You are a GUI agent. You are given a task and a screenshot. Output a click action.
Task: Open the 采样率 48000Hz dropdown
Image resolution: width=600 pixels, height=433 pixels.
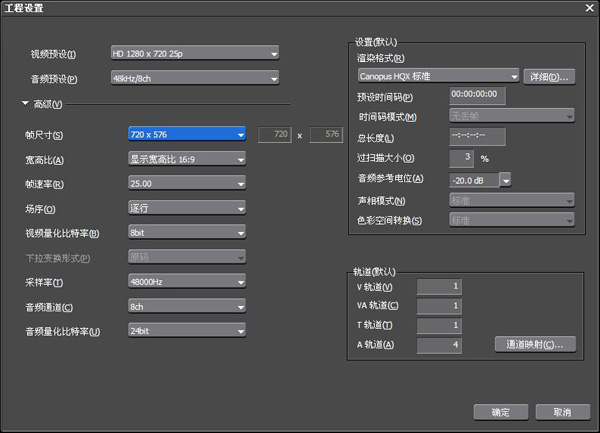pyautogui.click(x=187, y=282)
